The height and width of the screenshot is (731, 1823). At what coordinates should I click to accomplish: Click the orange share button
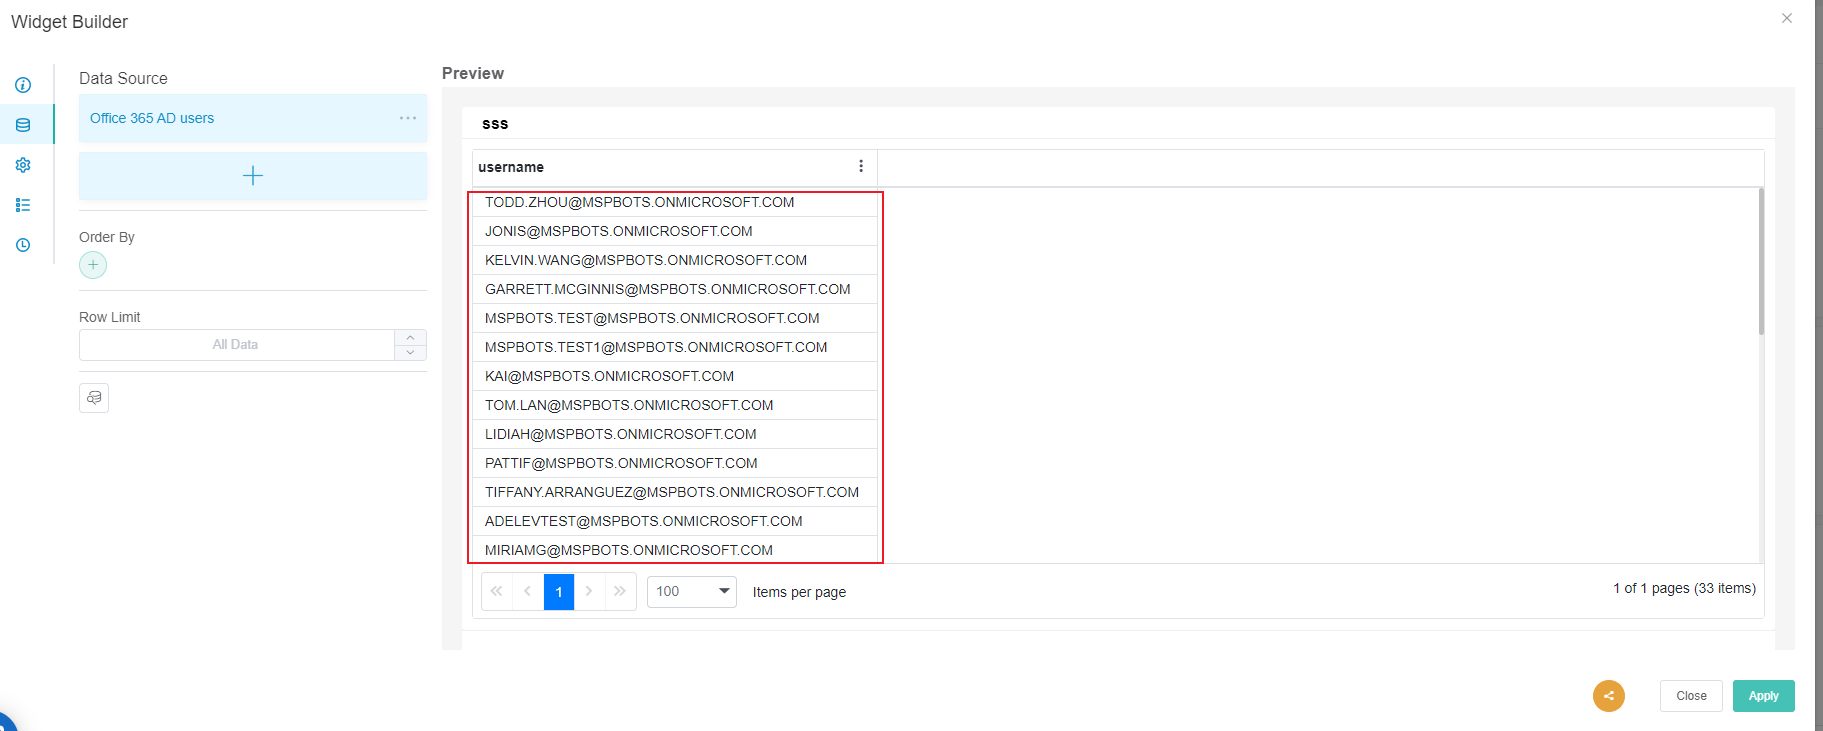pyautogui.click(x=1608, y=696)
